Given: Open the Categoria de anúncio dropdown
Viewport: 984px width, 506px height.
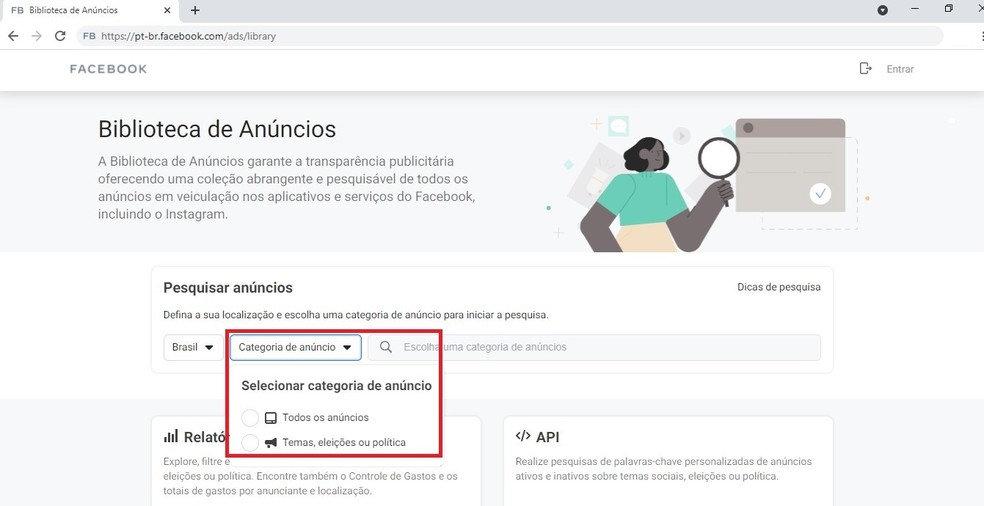Looking at the screenshot, I should [x=296, y=347].
